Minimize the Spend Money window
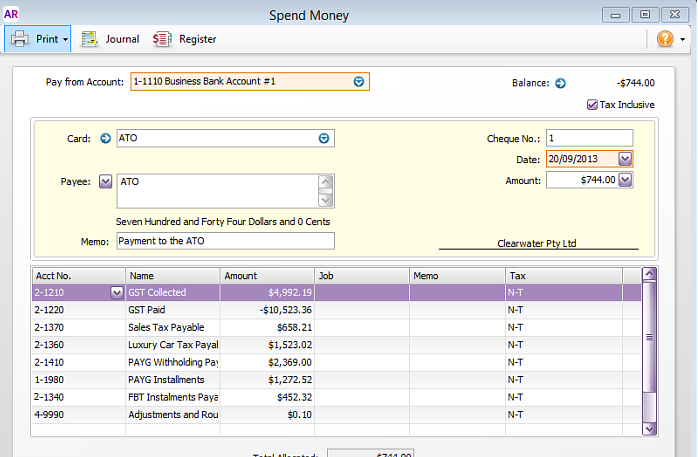Screen dimensions: 698x457 [616, 15]
